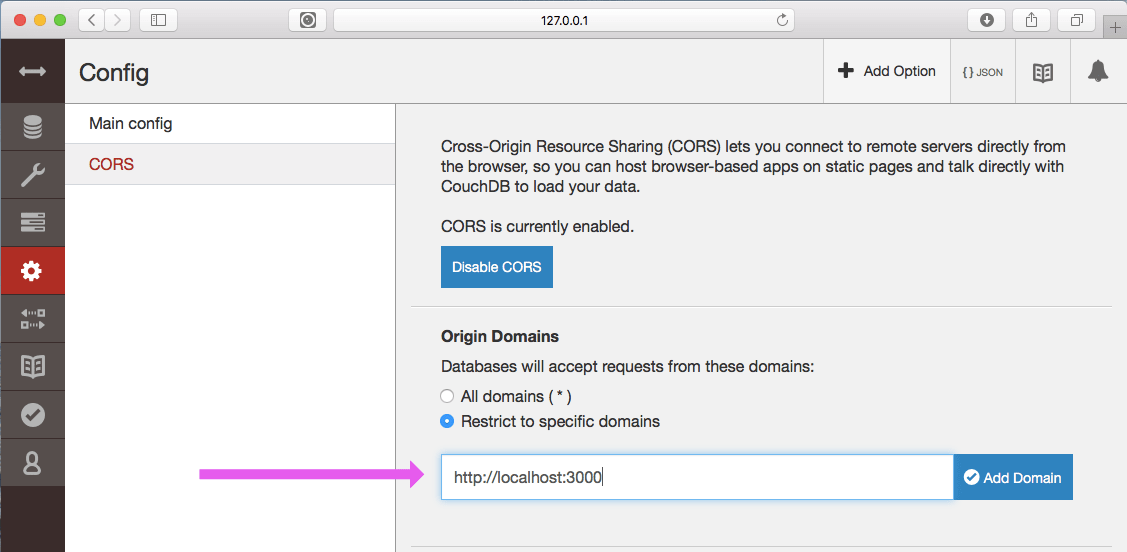The width and height of the screenshot is (1127, 552).
Task: Select the All domains radio option
Action: [x=448, y=396]
